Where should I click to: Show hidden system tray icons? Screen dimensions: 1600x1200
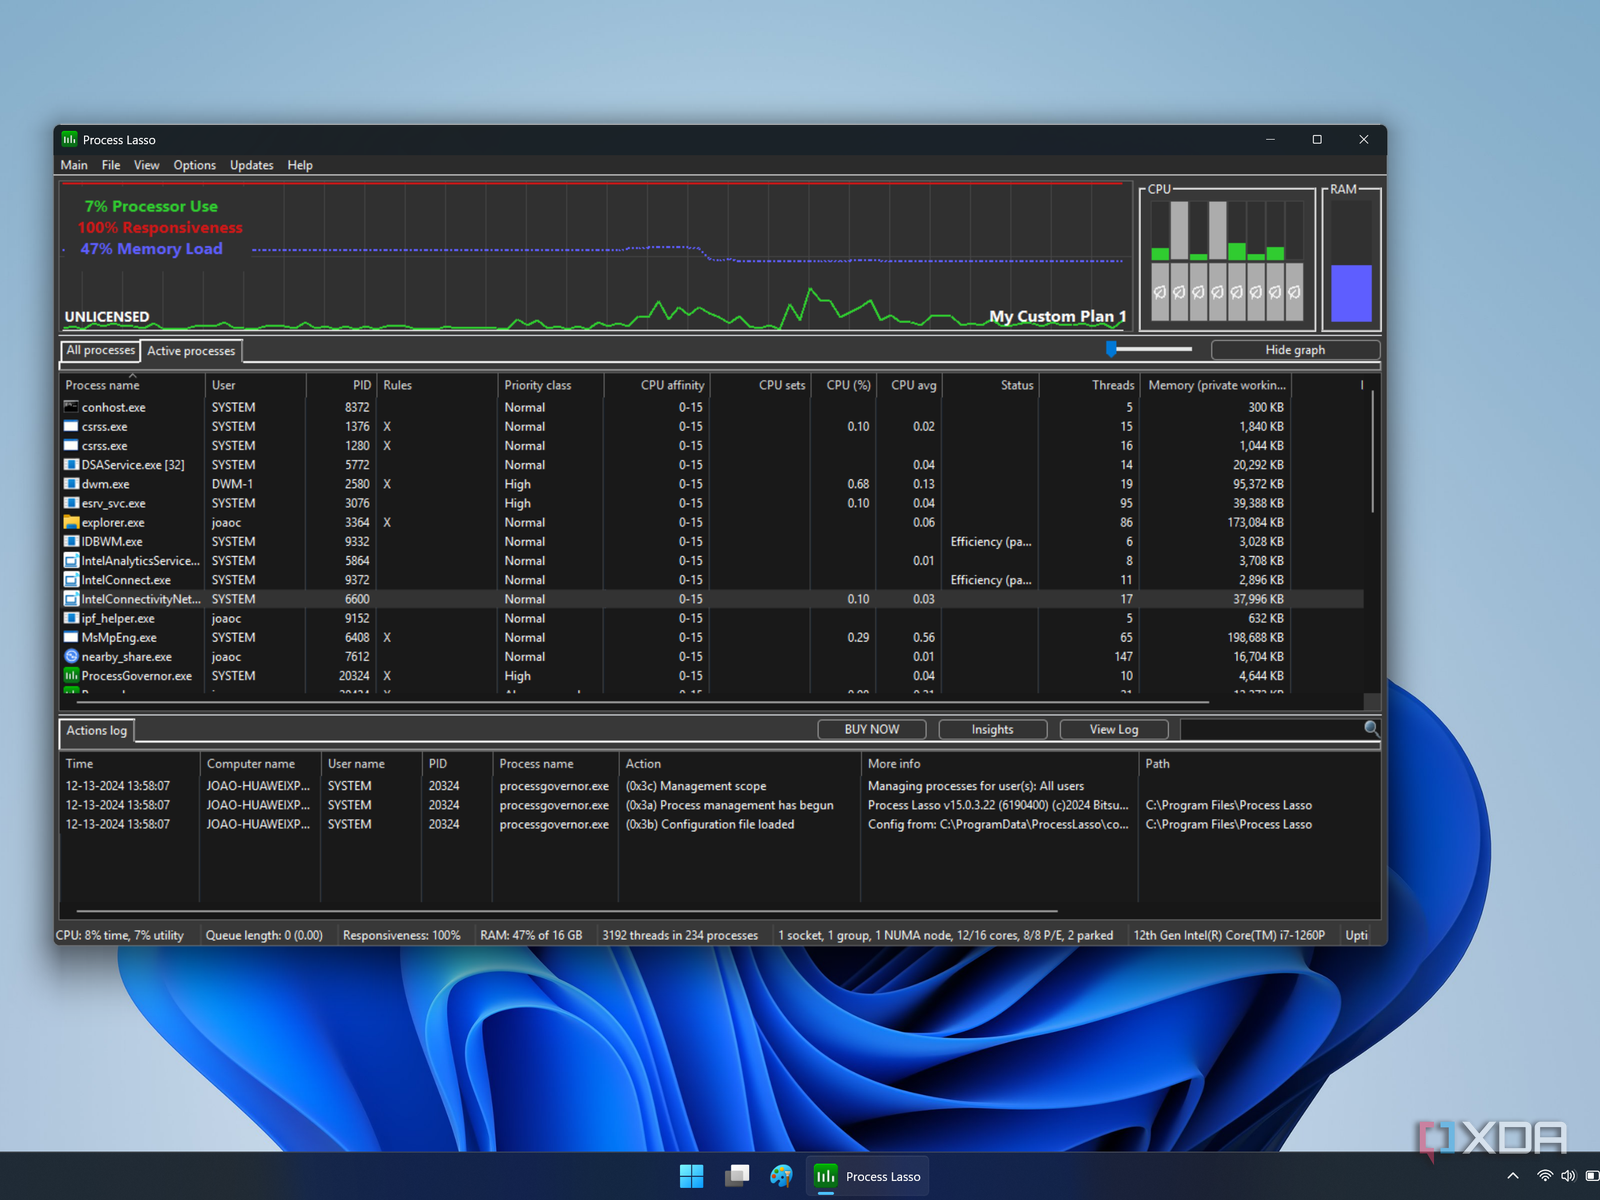[x=1512, y=1176]
